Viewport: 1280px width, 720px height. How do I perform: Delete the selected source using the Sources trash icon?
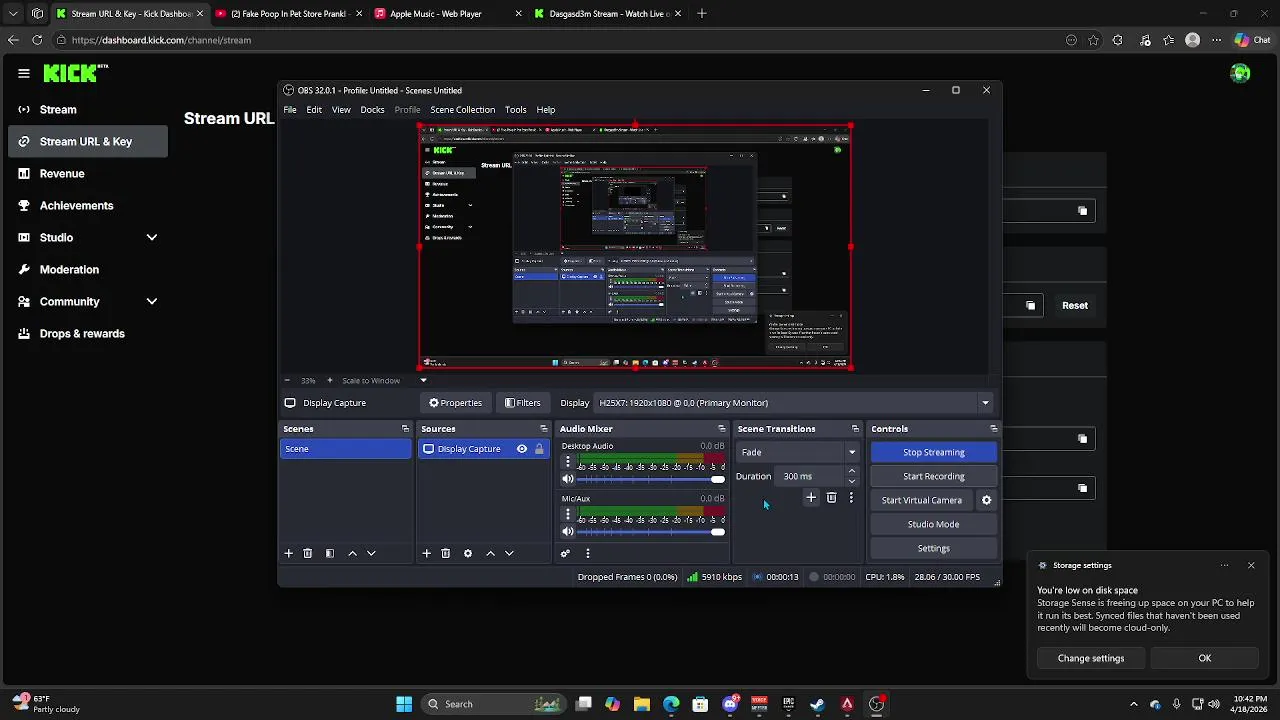pyautogui.click(x=446, y=553)
